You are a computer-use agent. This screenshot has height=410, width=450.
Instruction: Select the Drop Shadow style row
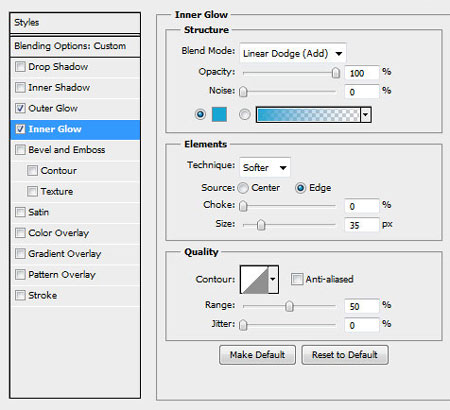point(75,67)
